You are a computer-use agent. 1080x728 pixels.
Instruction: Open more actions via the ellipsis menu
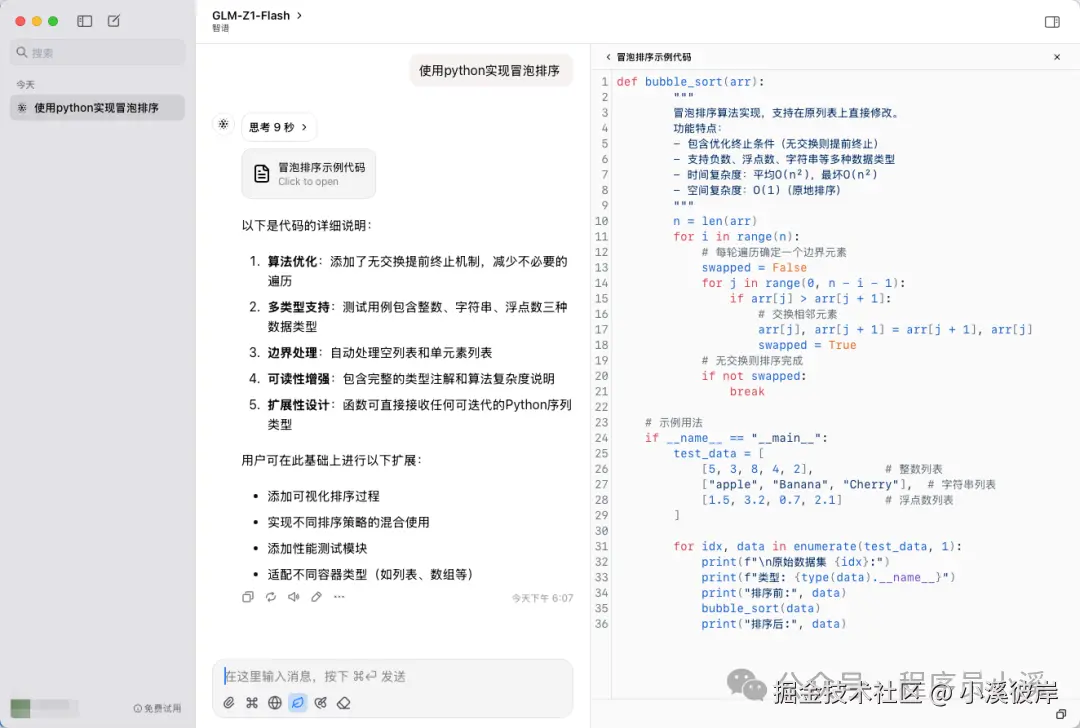(x=337, y=597)
